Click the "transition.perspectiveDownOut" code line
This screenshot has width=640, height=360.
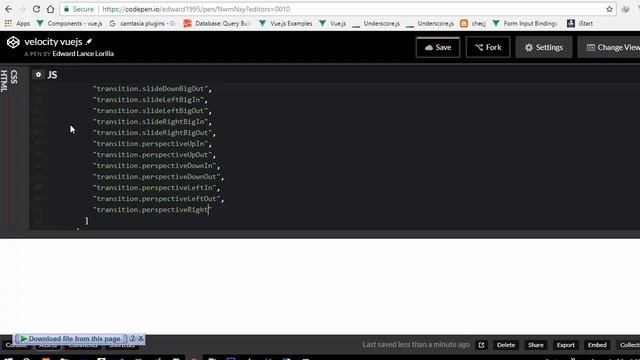tap(158, 177)
